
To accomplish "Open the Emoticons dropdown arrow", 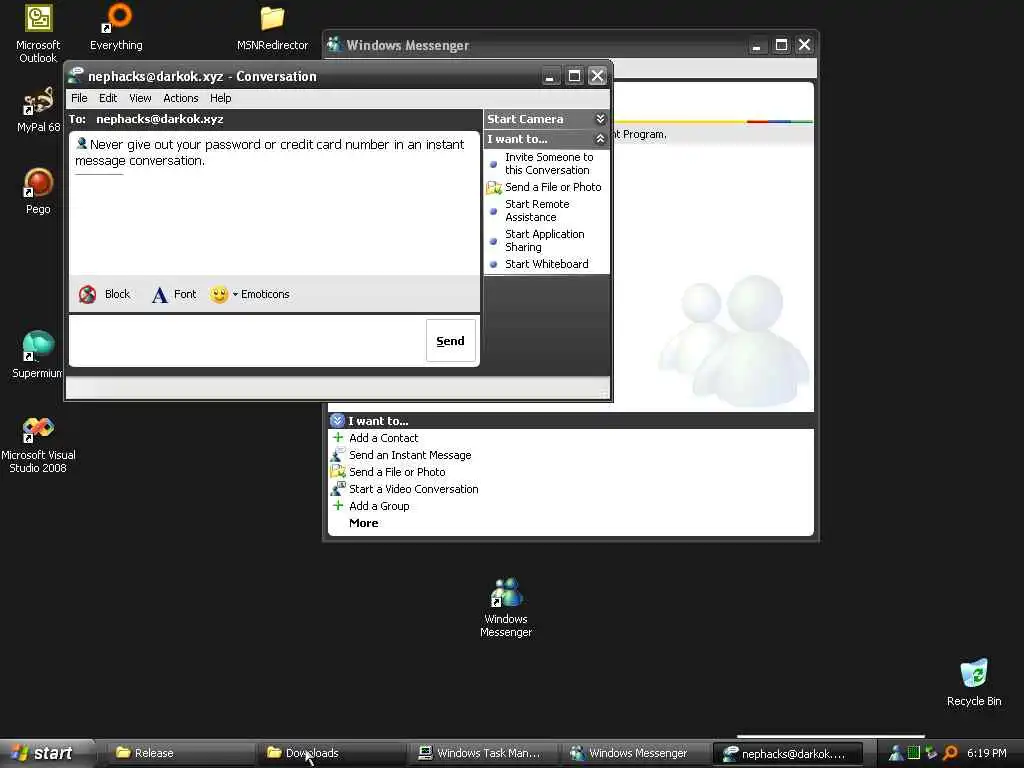I will click(x=235, y=295).
